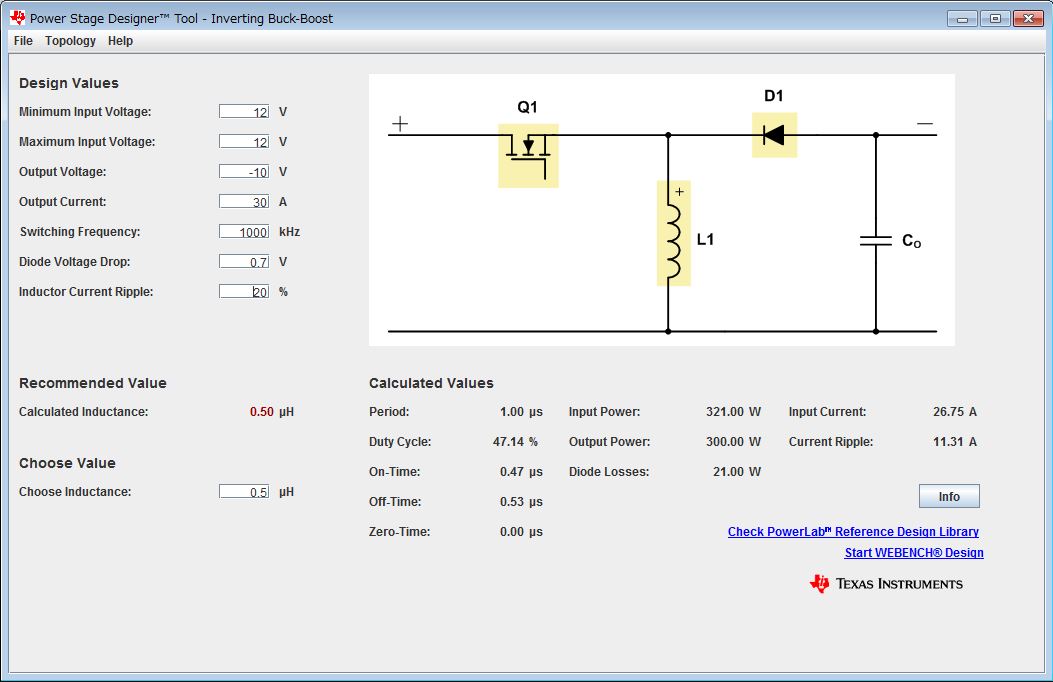Click the Calculated Values heading

(431, 383)
